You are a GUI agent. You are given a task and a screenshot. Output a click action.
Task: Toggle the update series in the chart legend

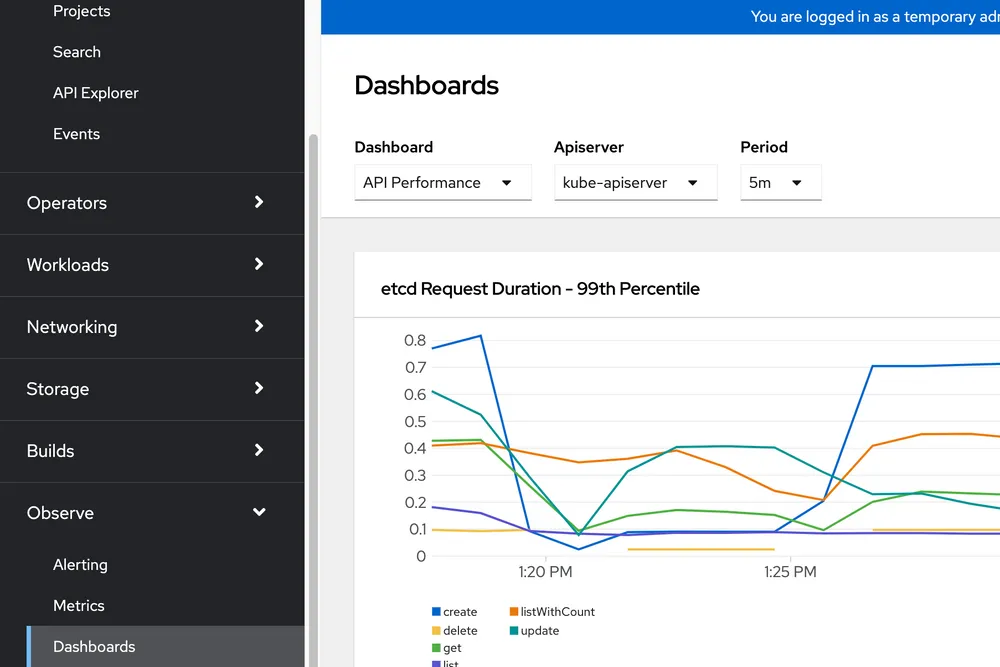[536, 630]
